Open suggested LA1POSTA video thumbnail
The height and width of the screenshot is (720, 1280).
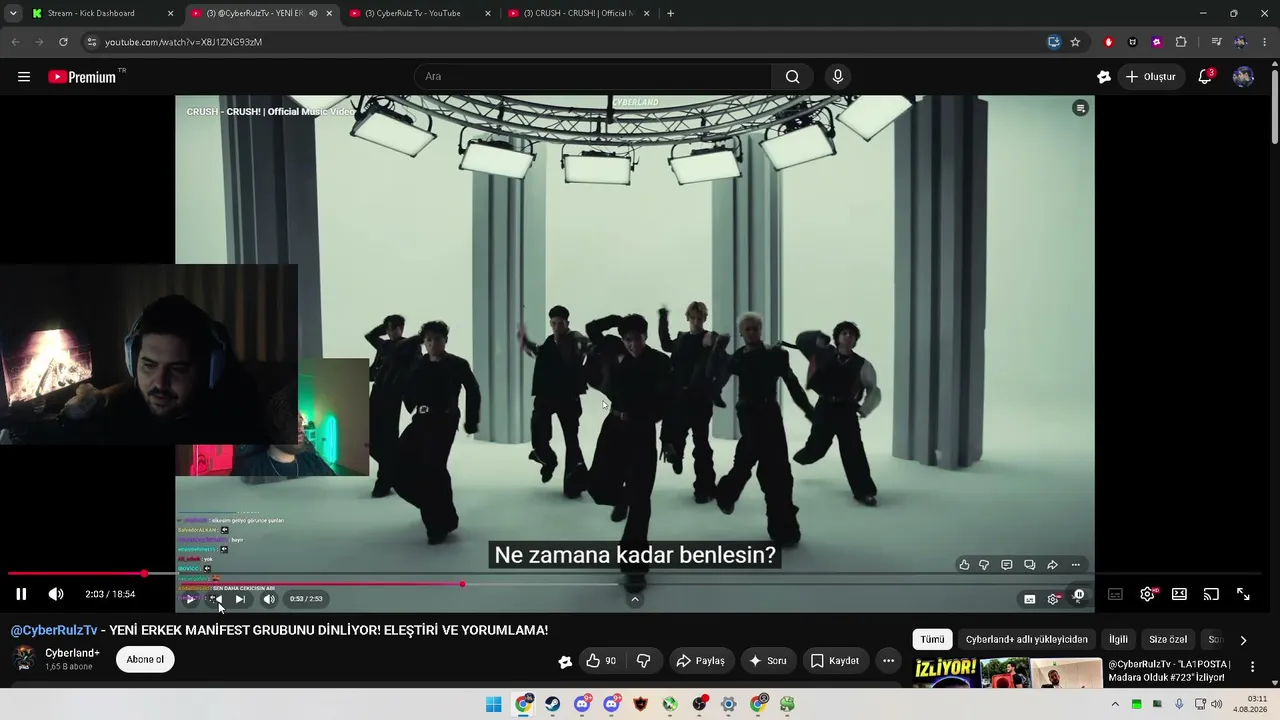pyautogui.click(x=1008, y=673)
